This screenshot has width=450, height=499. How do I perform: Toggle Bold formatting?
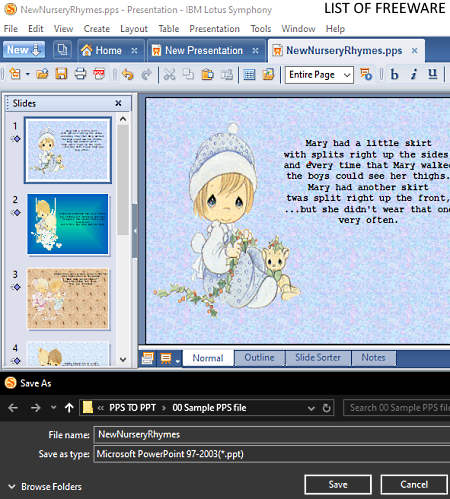pyautogui.click(x=394, y=74)
